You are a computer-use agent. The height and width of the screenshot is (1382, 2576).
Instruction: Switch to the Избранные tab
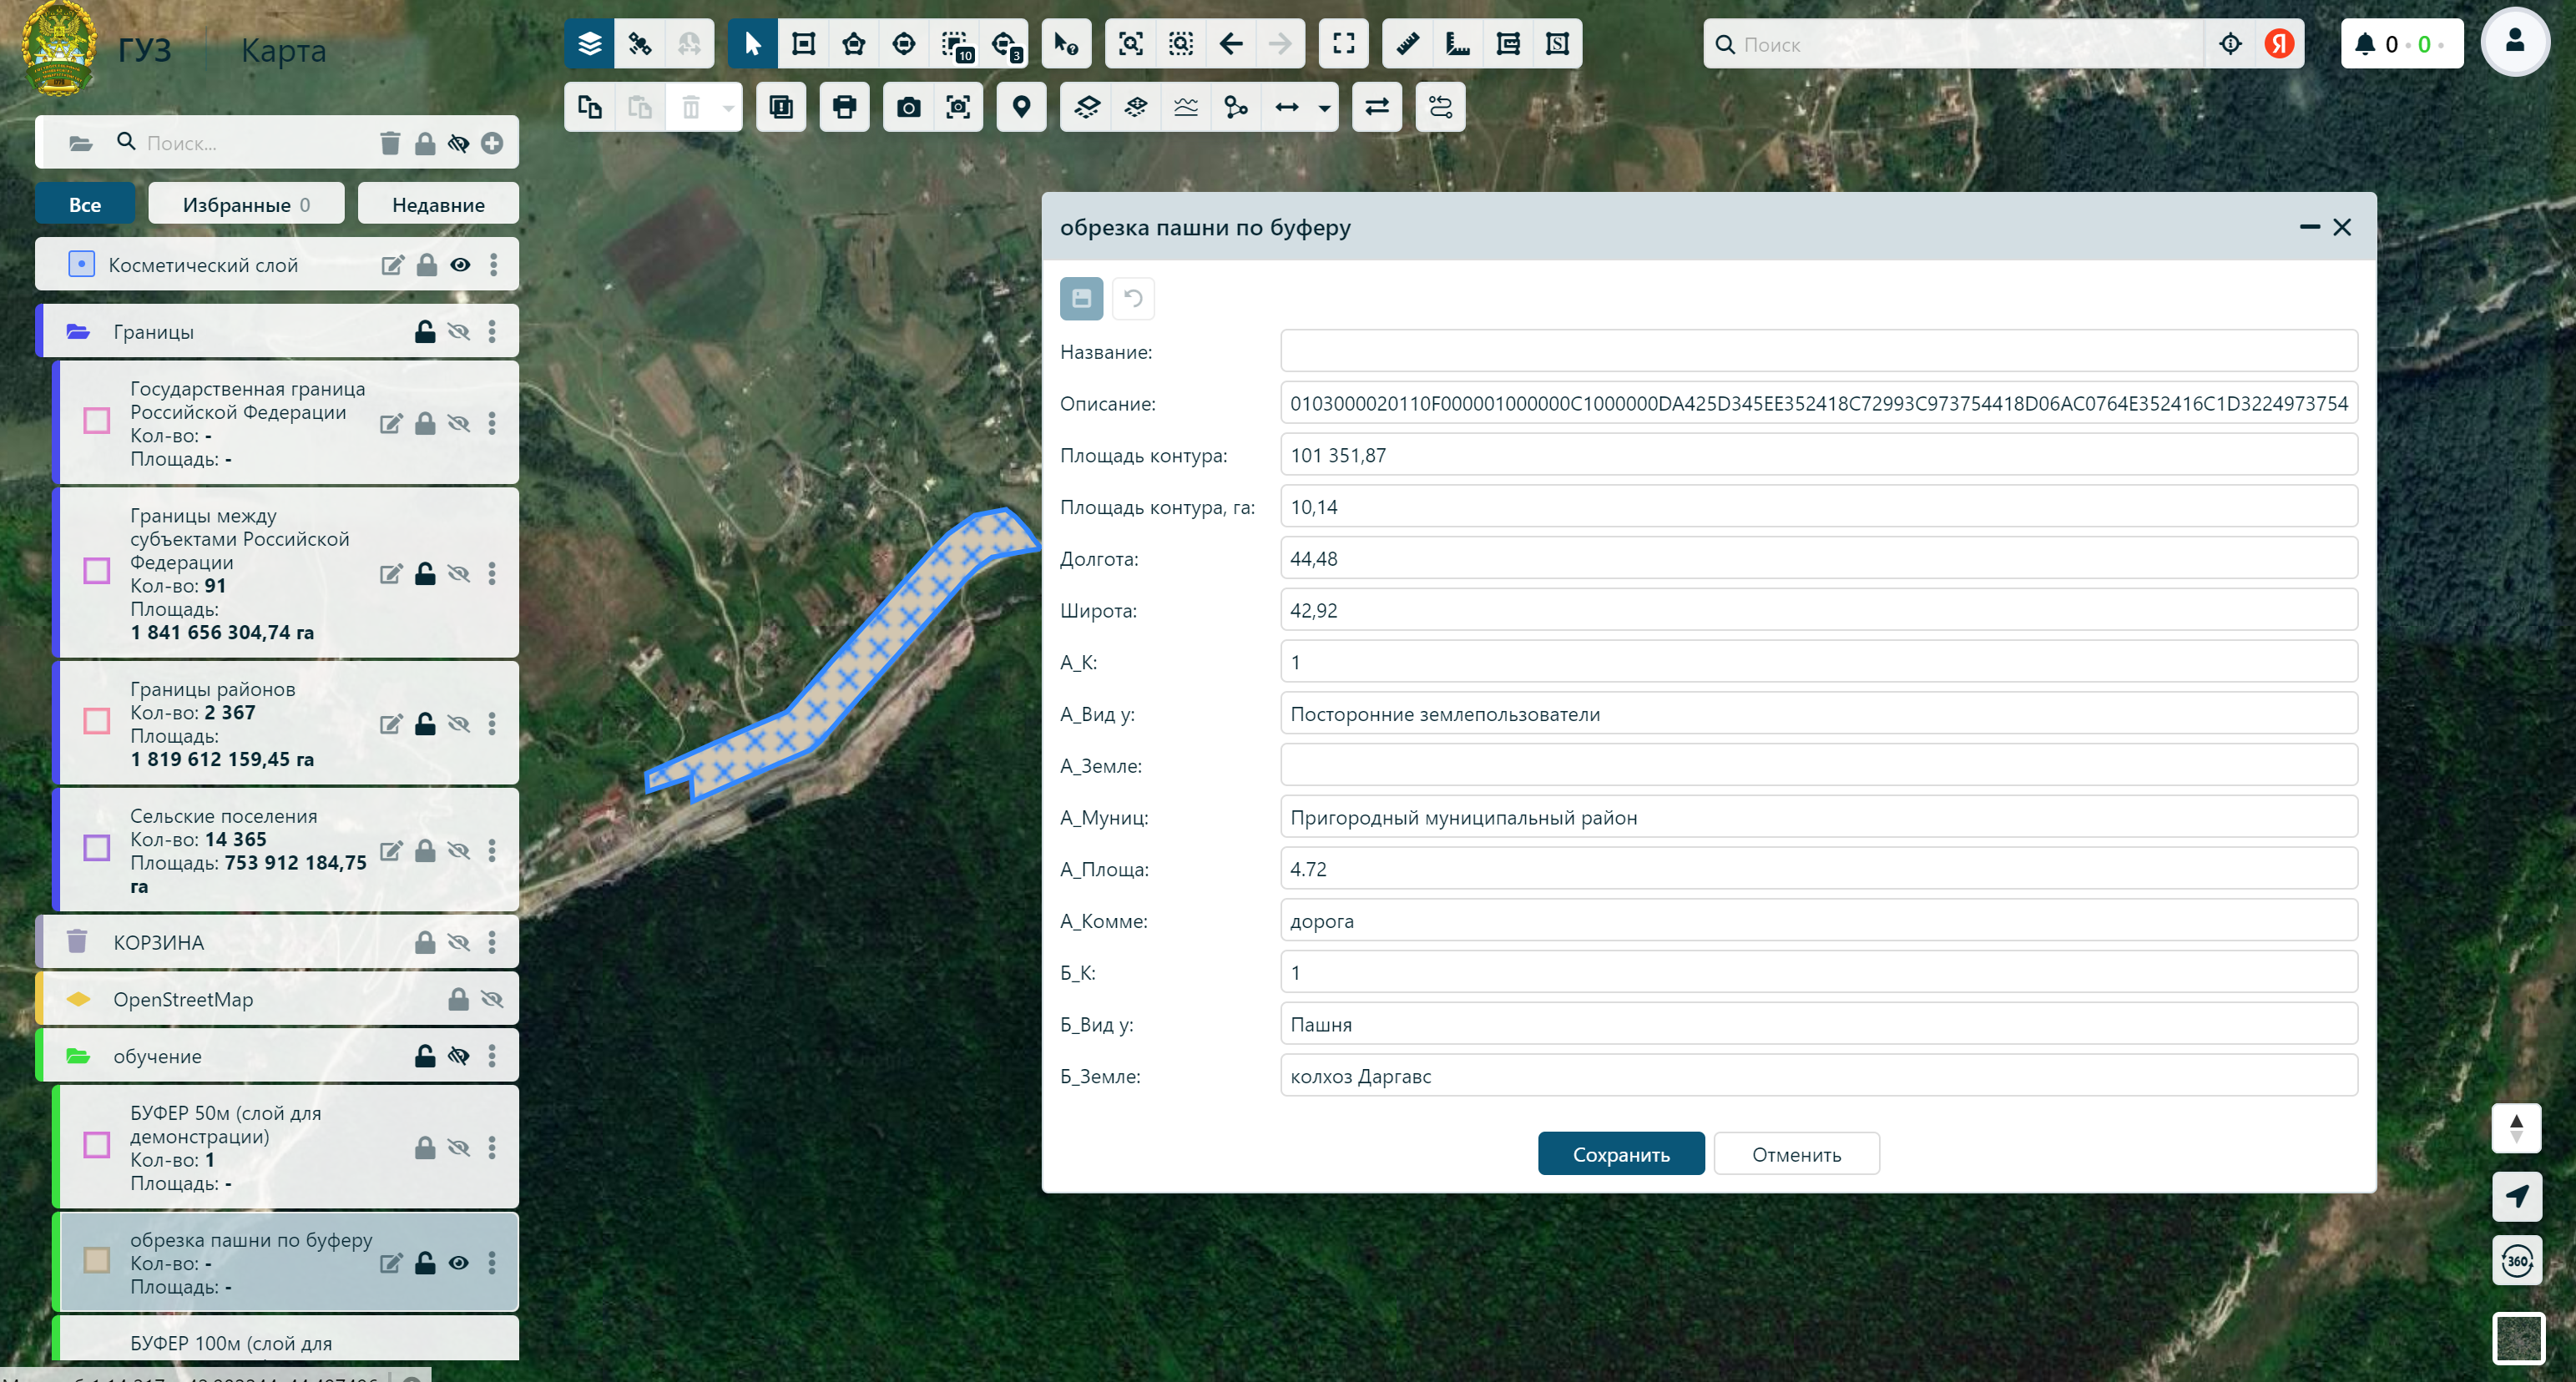tap(246, 204)
